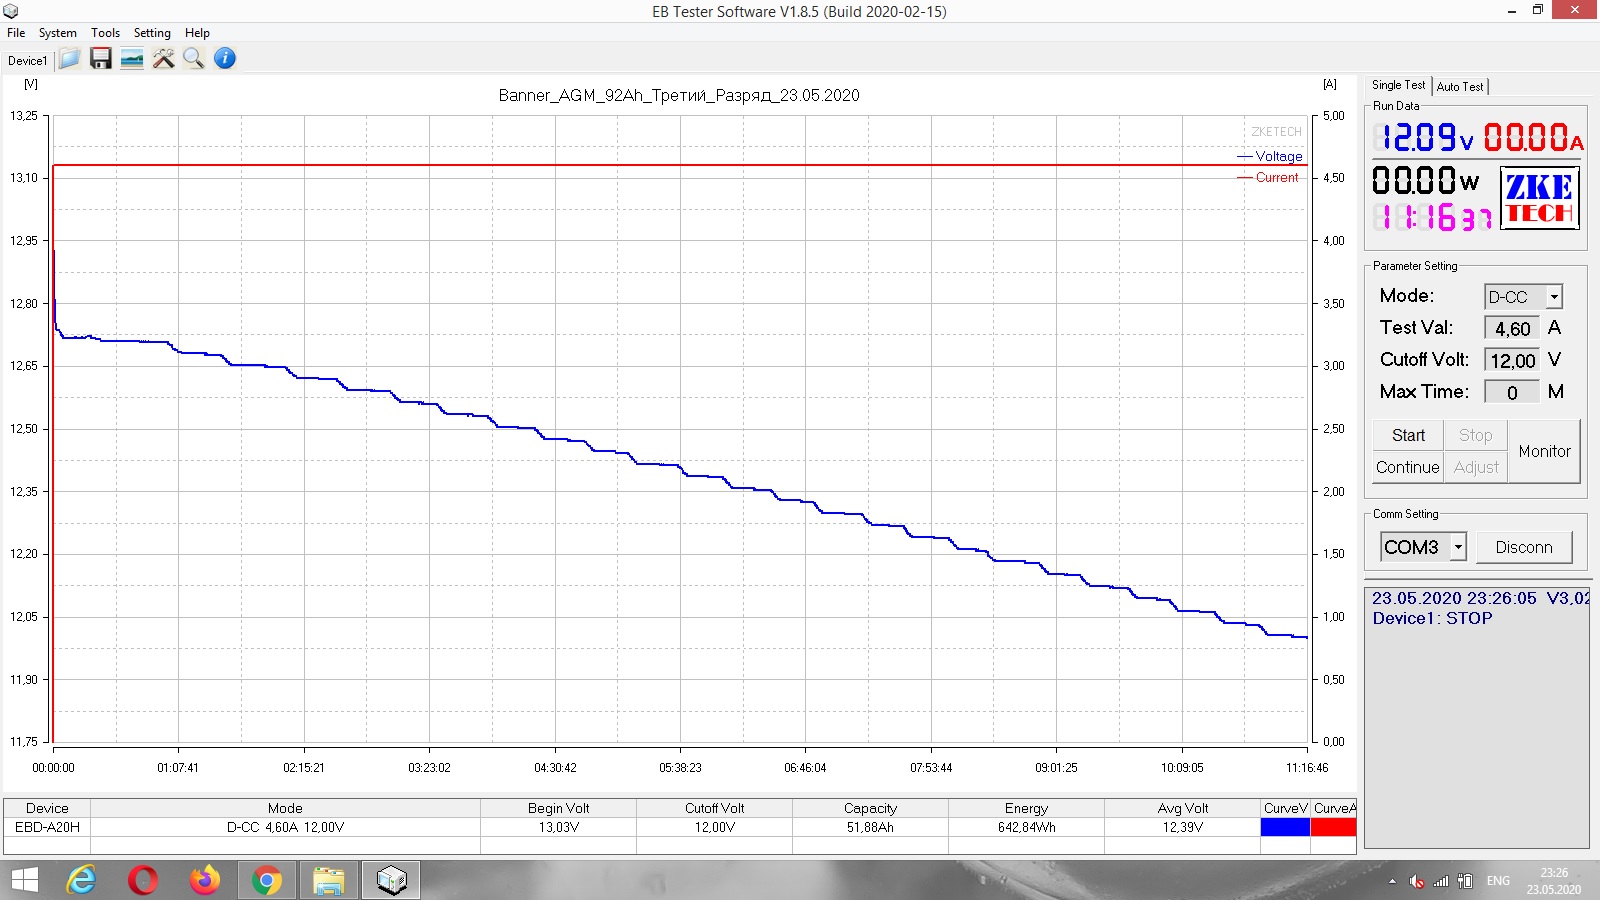Show hidden tray icons arrow
The height and width of the screenshot is (900, 1600).
(x=1392, y=881)
